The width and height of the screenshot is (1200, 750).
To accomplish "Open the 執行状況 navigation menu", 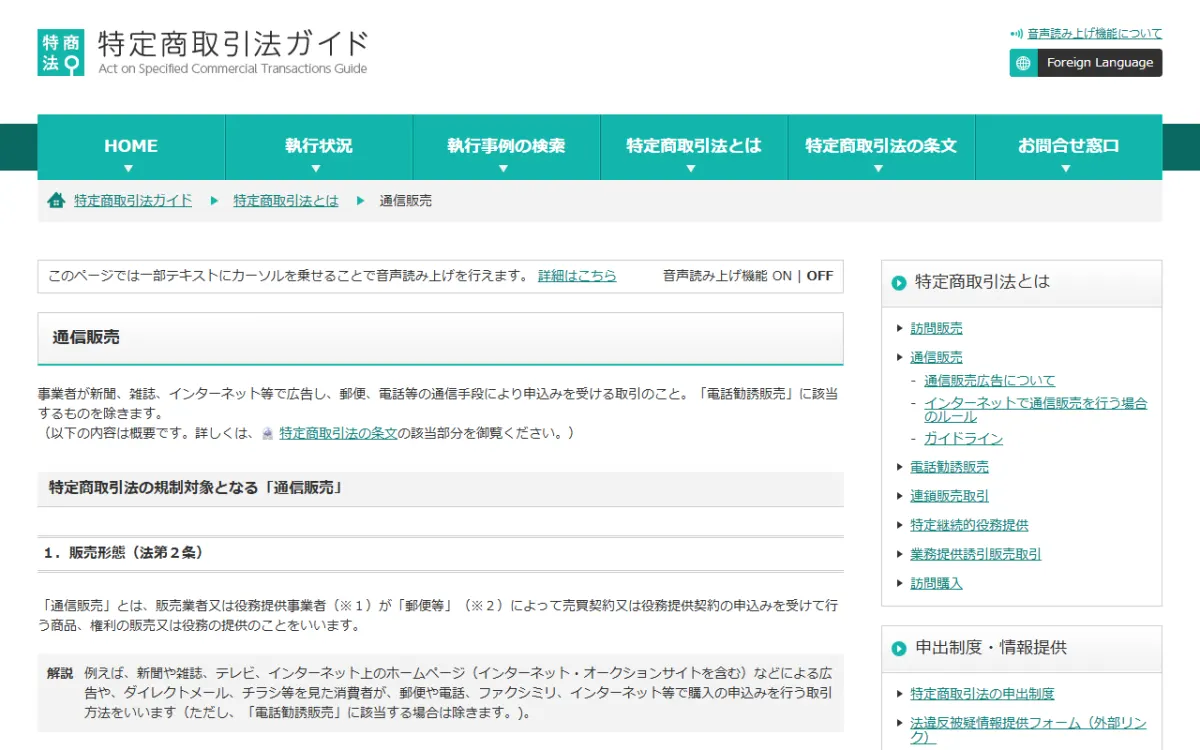I will tap(319, 147).
